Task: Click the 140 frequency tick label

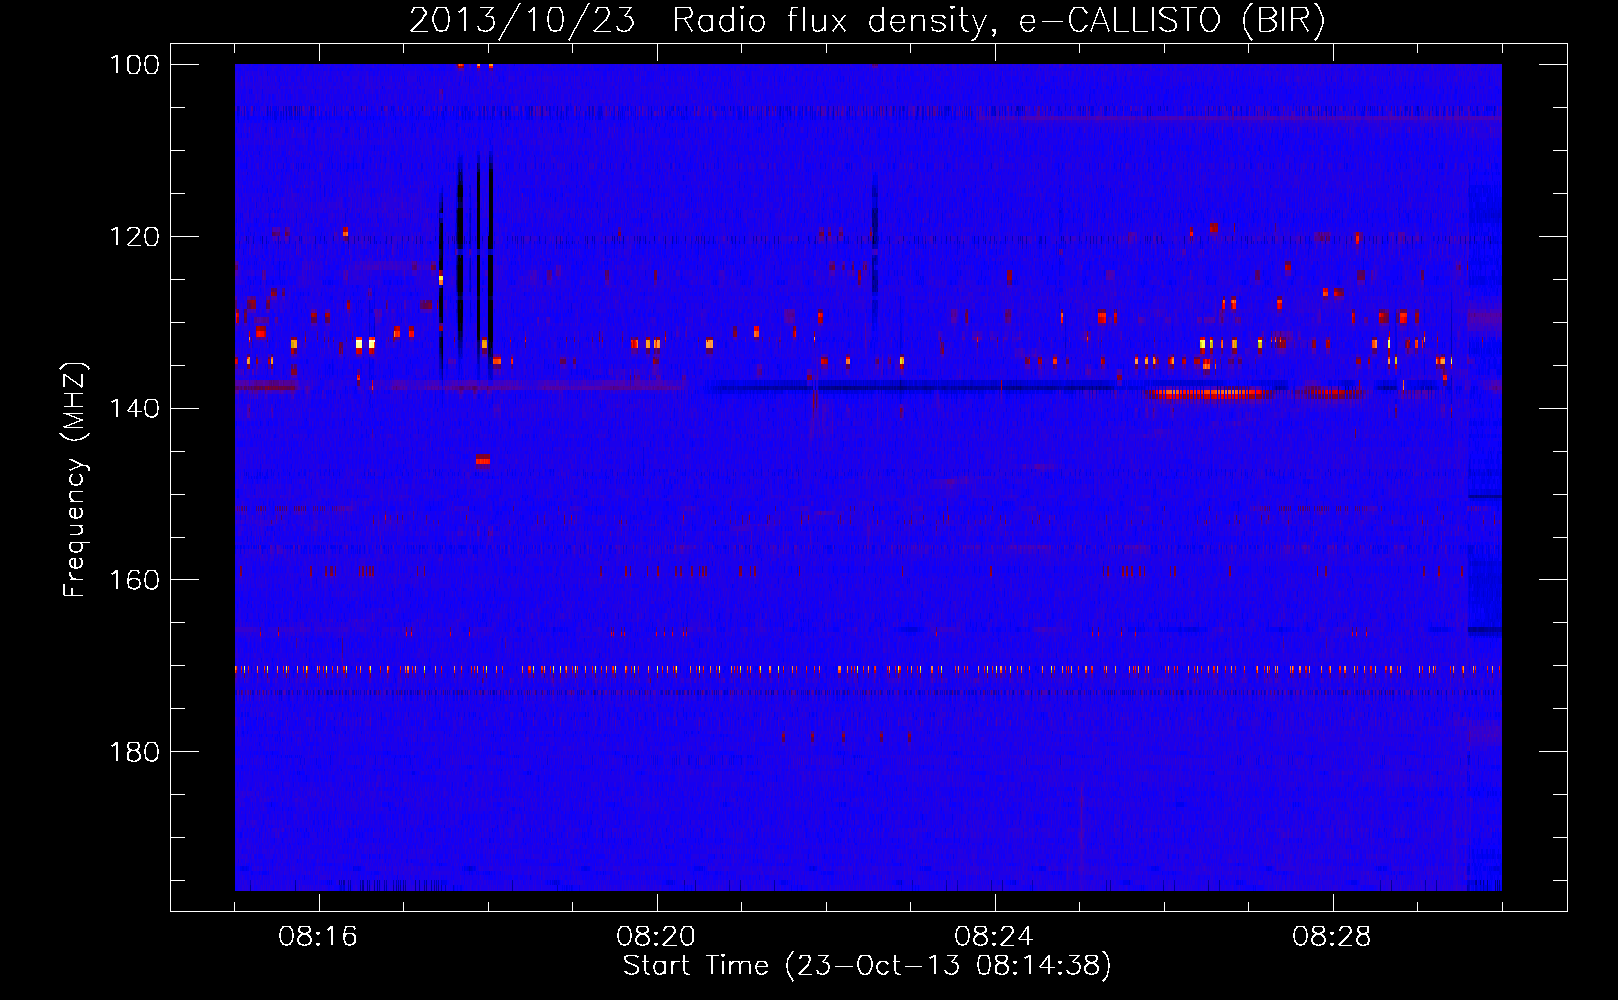Action: pyautogui.click(x=135, y=409)
